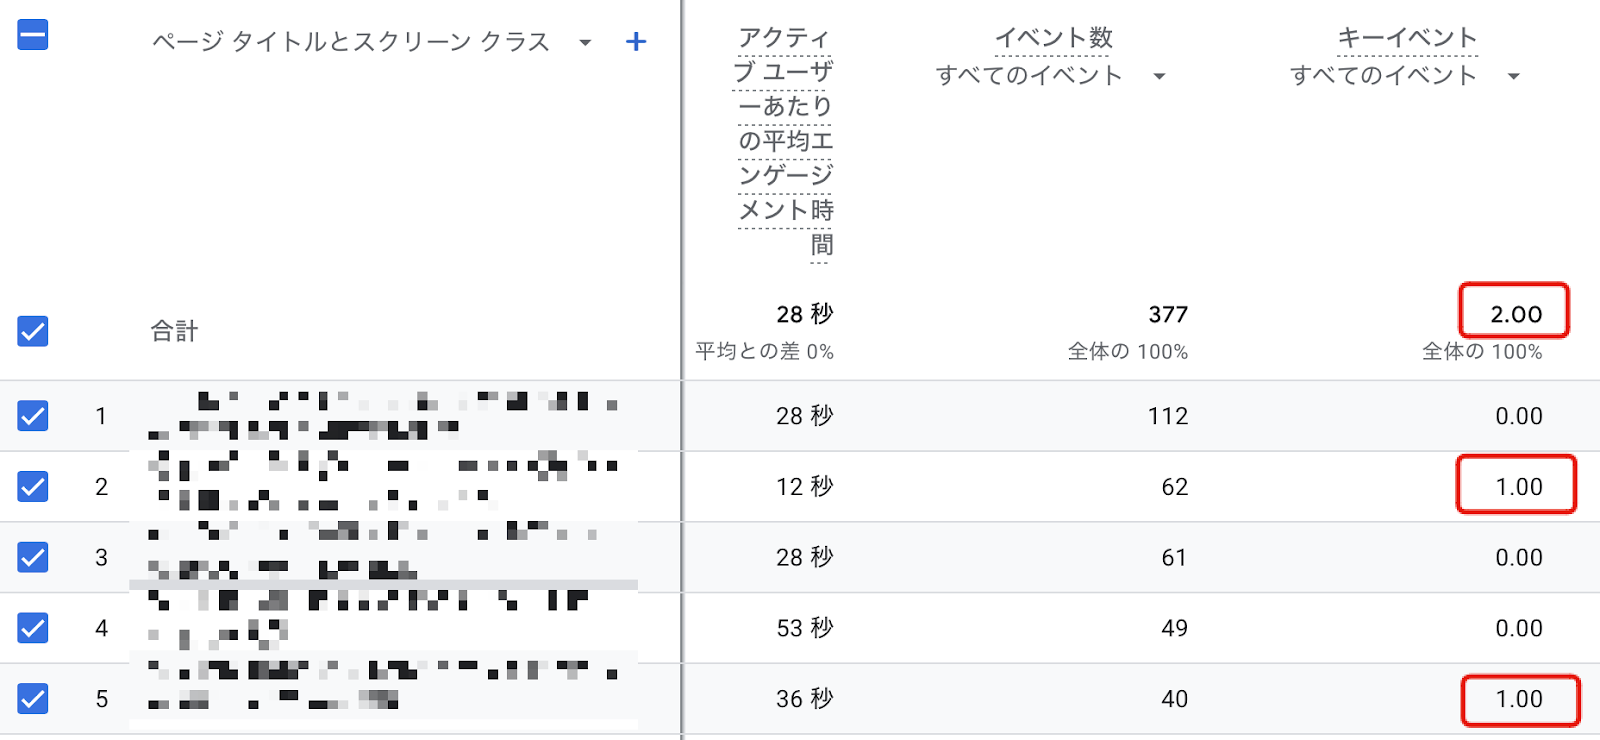Screen dimensions: 1600x740
Task: Open the ページ タイトルとスクリーン クラス dimension dropdown
Action: [585, 43]
